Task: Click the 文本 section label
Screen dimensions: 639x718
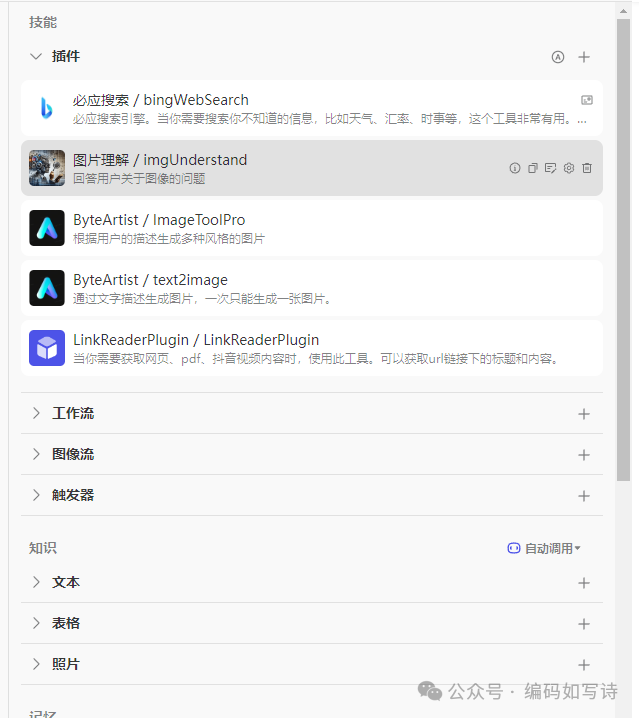Action: pos(66,582)
